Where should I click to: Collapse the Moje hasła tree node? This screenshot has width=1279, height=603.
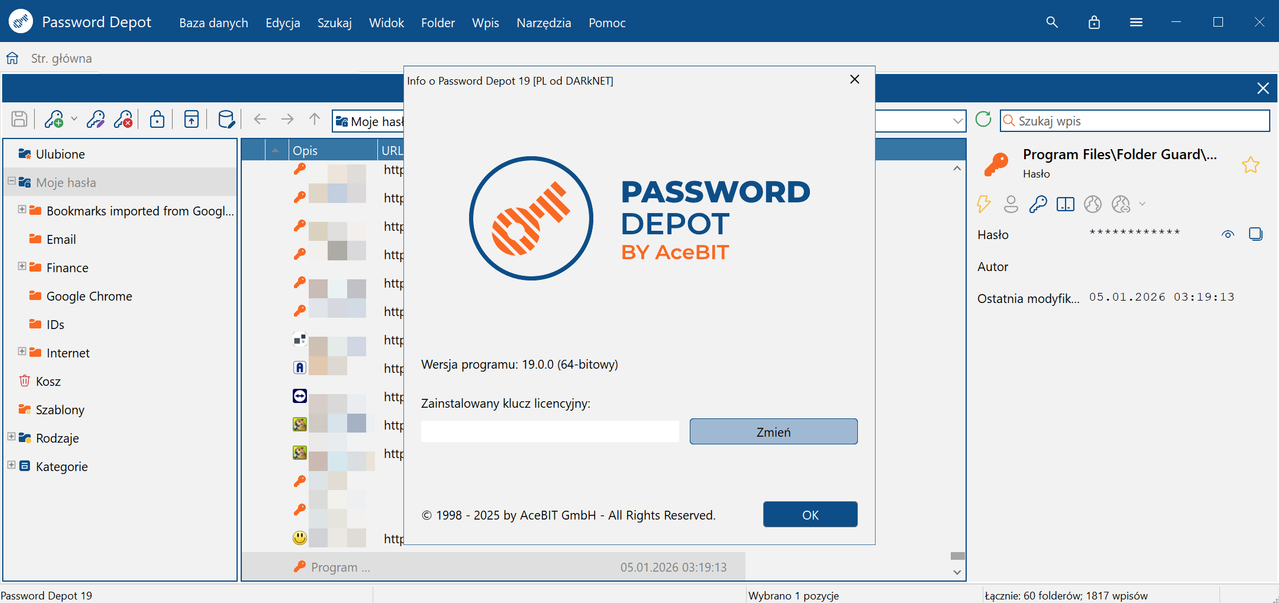coord(11,182)
